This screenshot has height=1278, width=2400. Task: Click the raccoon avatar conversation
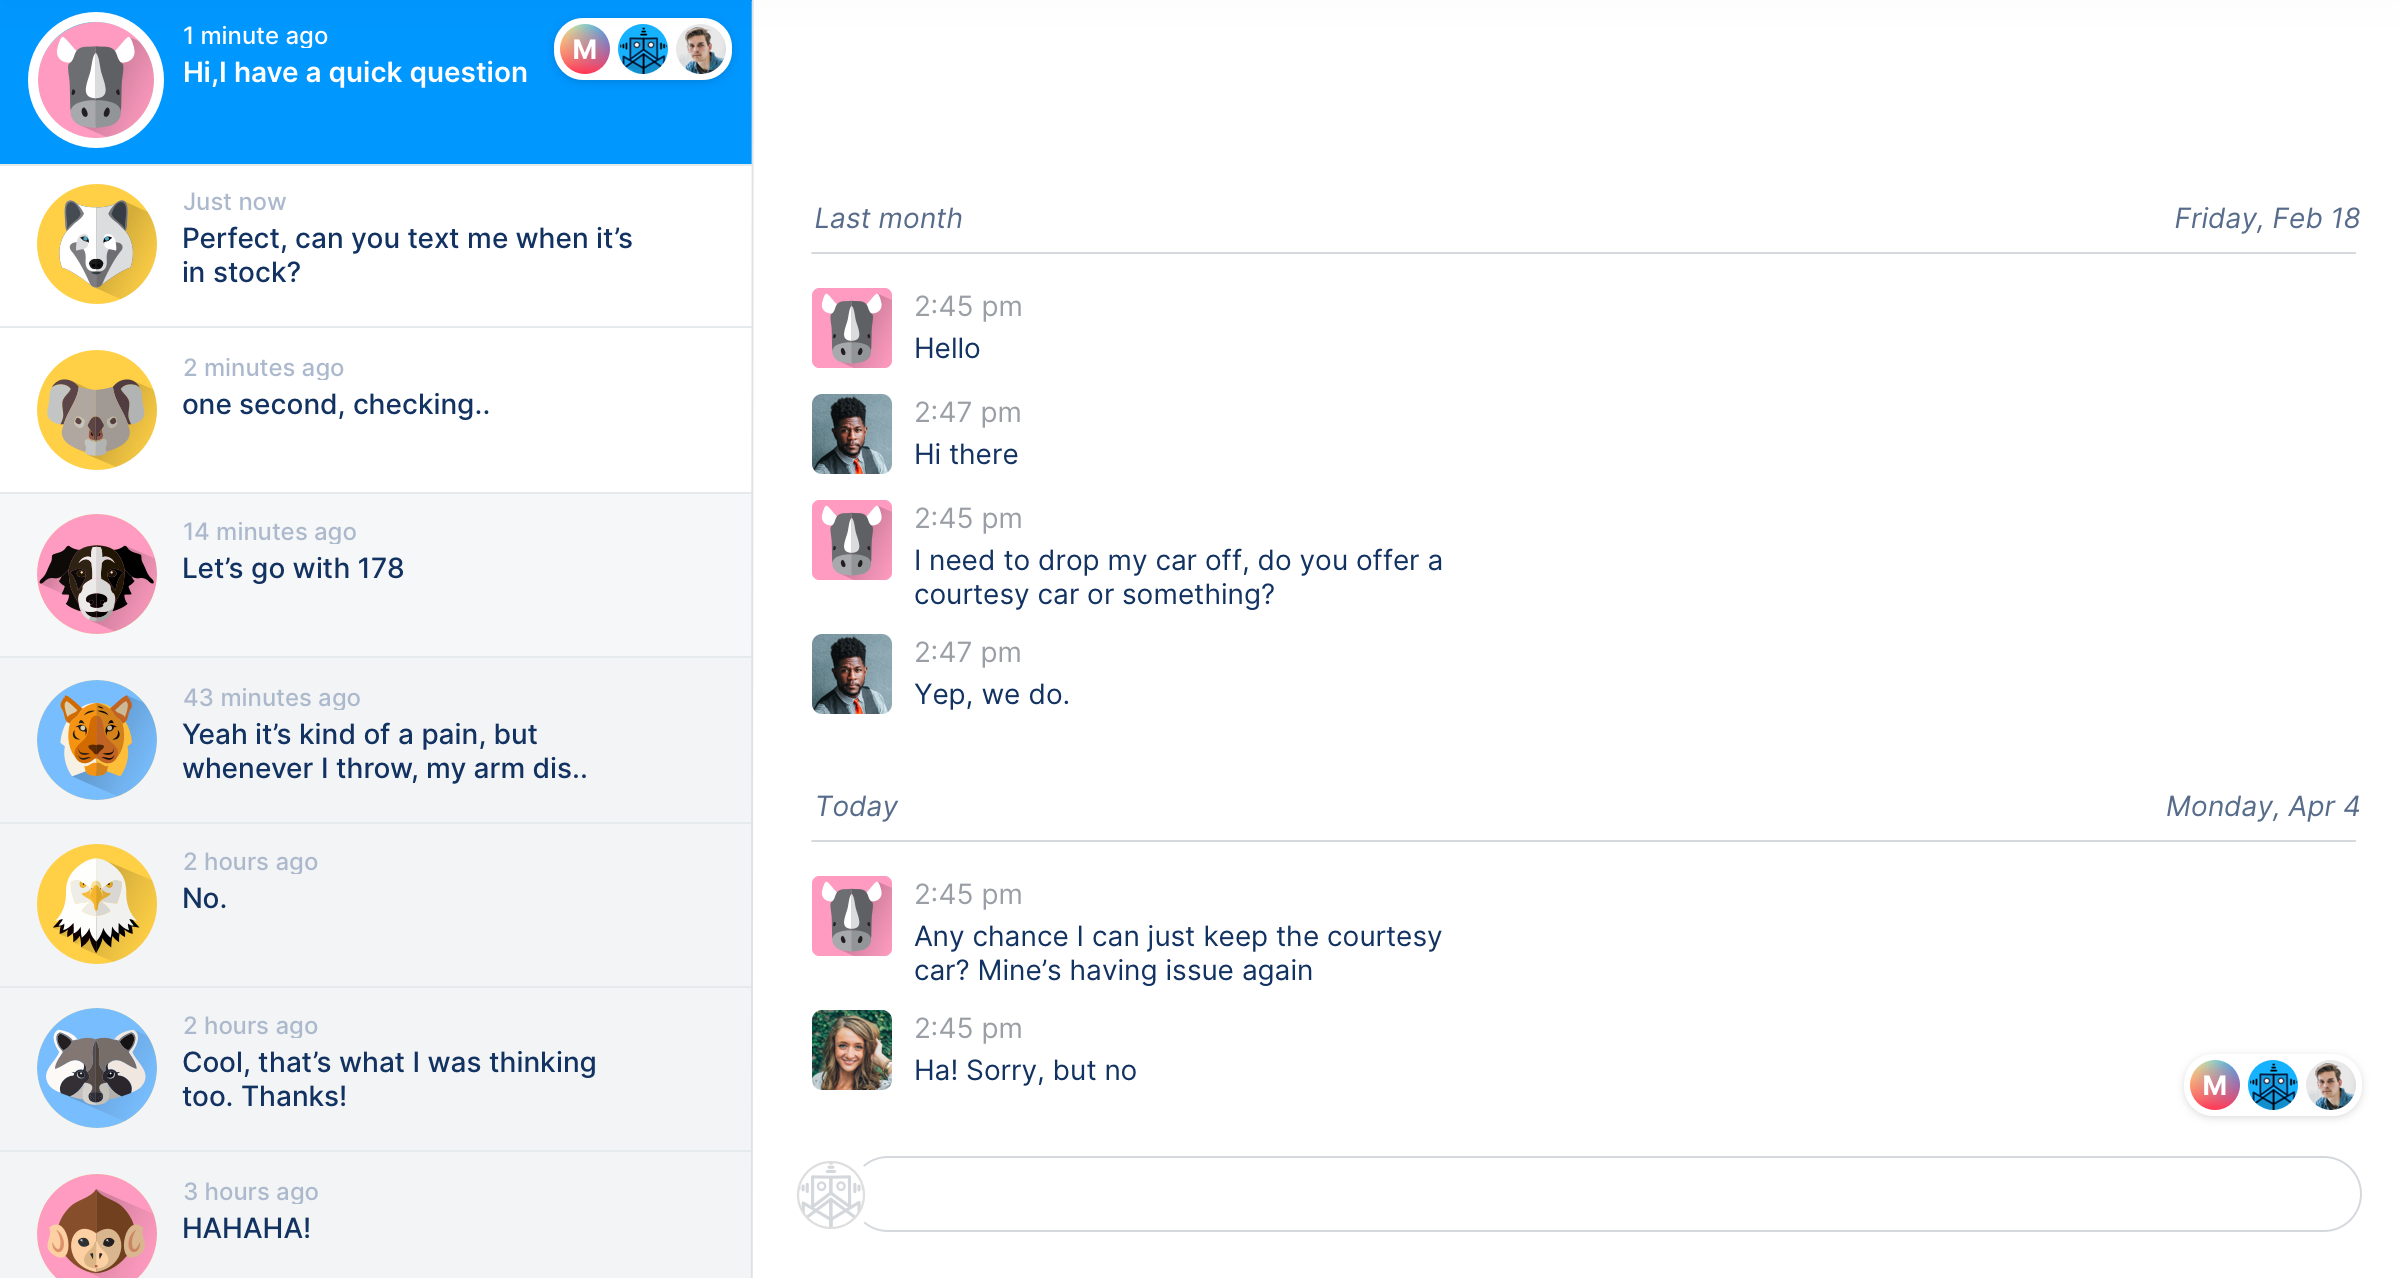(x=96, y=1068)
